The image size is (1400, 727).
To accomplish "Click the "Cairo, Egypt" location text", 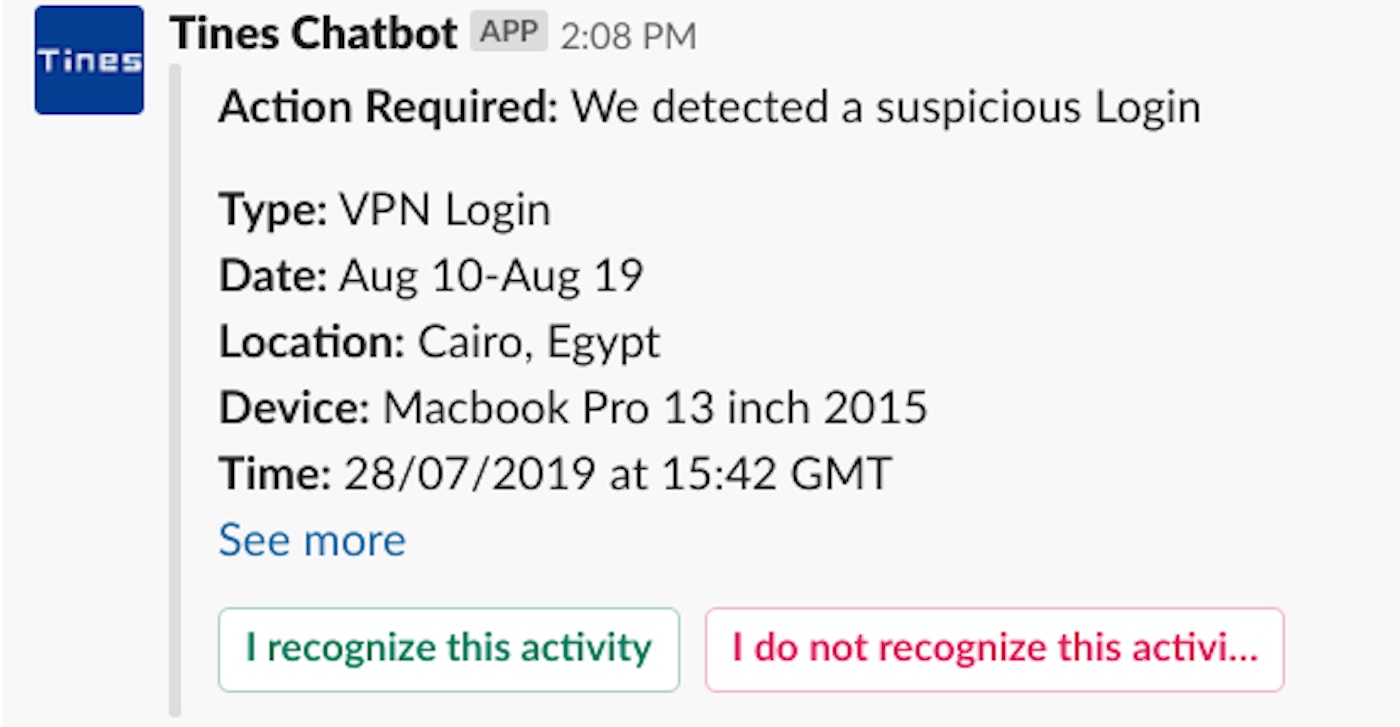I will (539, 342).
